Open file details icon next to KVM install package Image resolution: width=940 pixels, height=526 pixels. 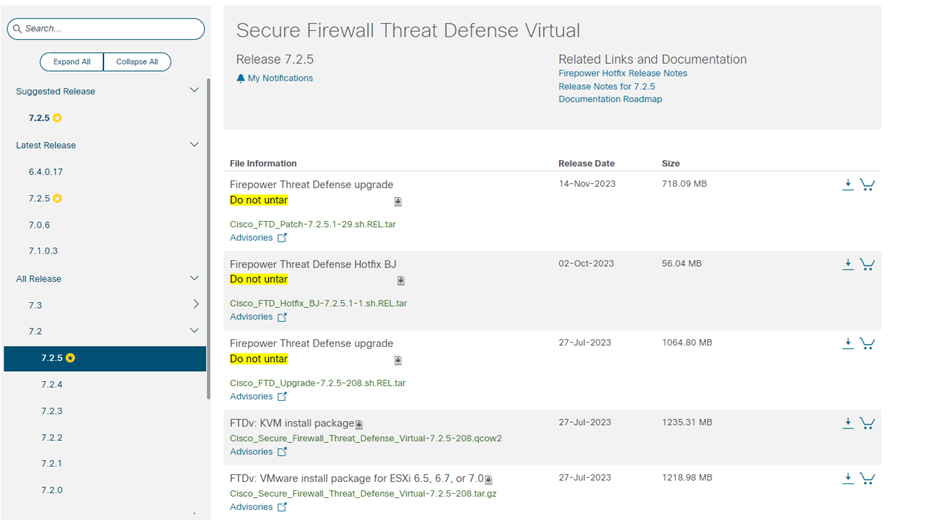coord(359,425)
